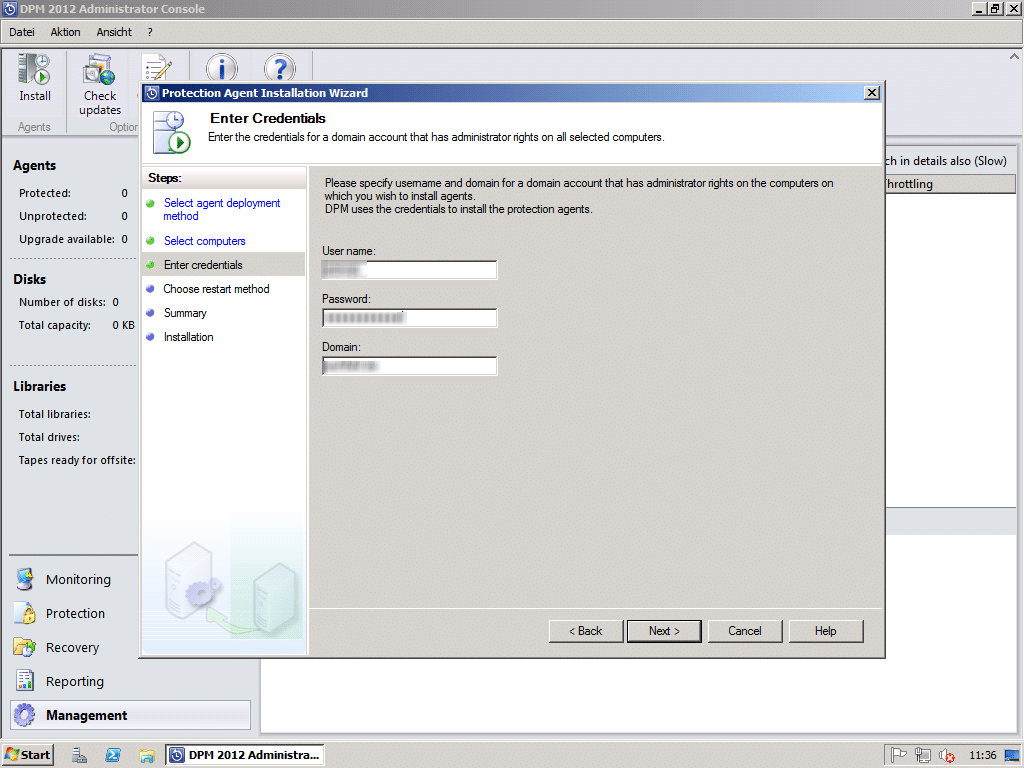Viewport: 1024px width, 768px height.
Task: Switch to Monitoring workspace label
Action: pyautogui.click(x=78, y=579)
